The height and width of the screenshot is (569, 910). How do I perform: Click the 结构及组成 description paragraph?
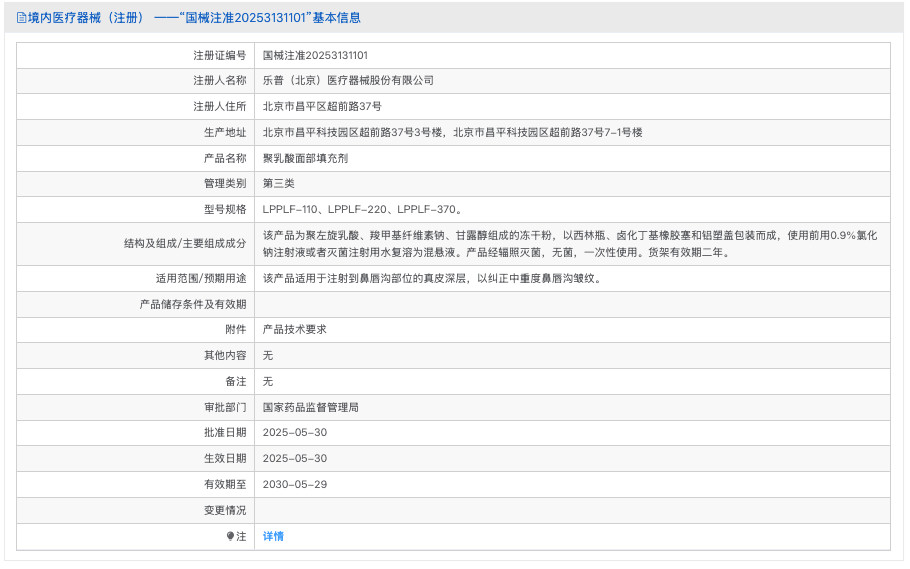coord(570,244)
